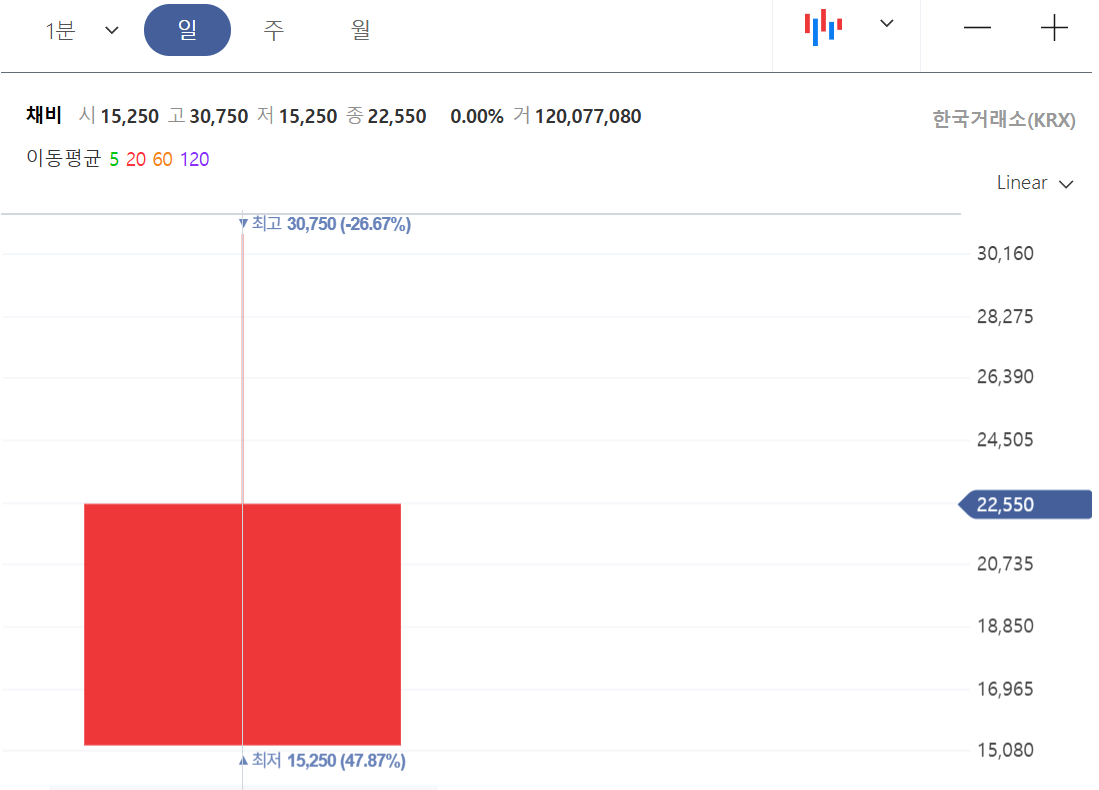Click the closing price 종 22,550
The image size is (1099, 790).
[387, 116]
